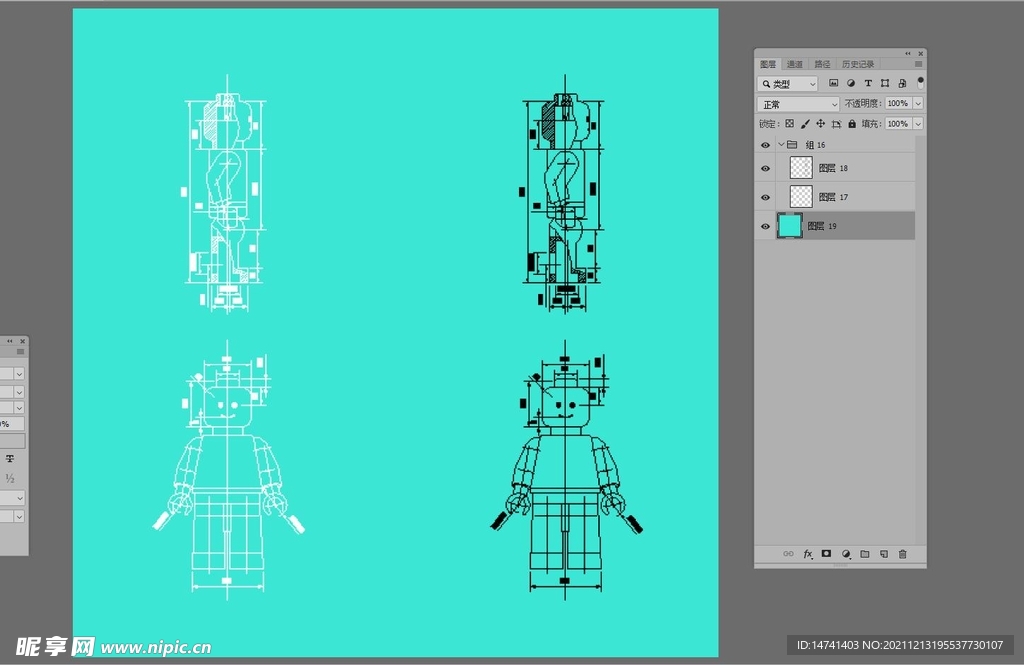This screenshot has height=665, width=1024.
Task: Click the link layers chain icon
Action: tap(788, 554)
